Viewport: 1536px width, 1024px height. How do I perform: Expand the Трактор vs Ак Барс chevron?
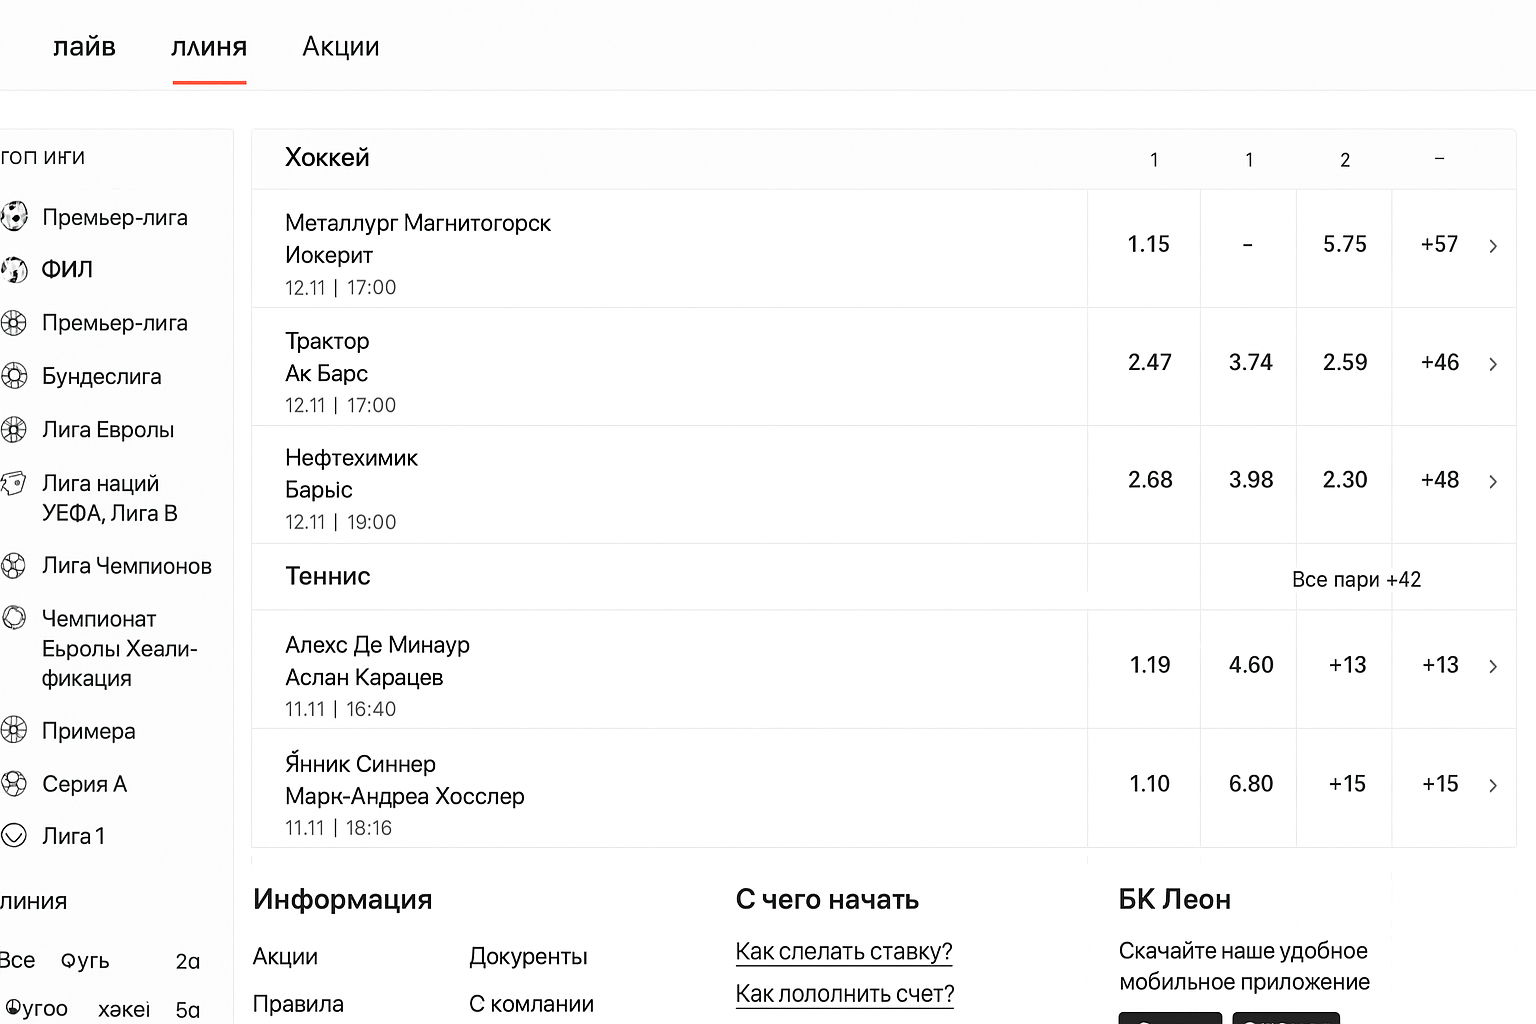pos(1492,364)
